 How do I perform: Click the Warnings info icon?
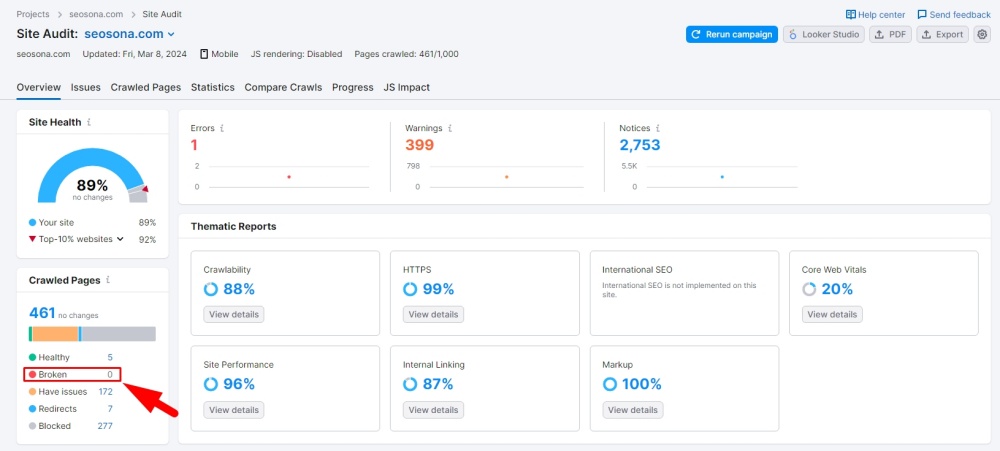coord(450,129)
